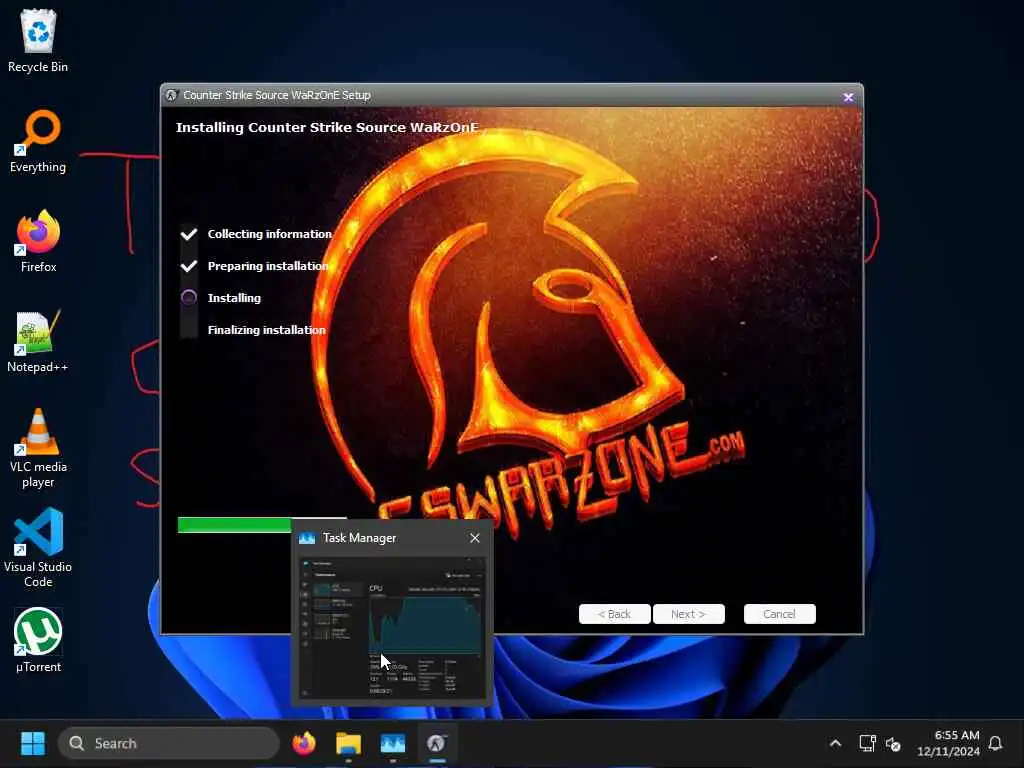Launch VLC media player shortcut
This screenshot has height=768, width=1024.
click(x=38, y=449)
